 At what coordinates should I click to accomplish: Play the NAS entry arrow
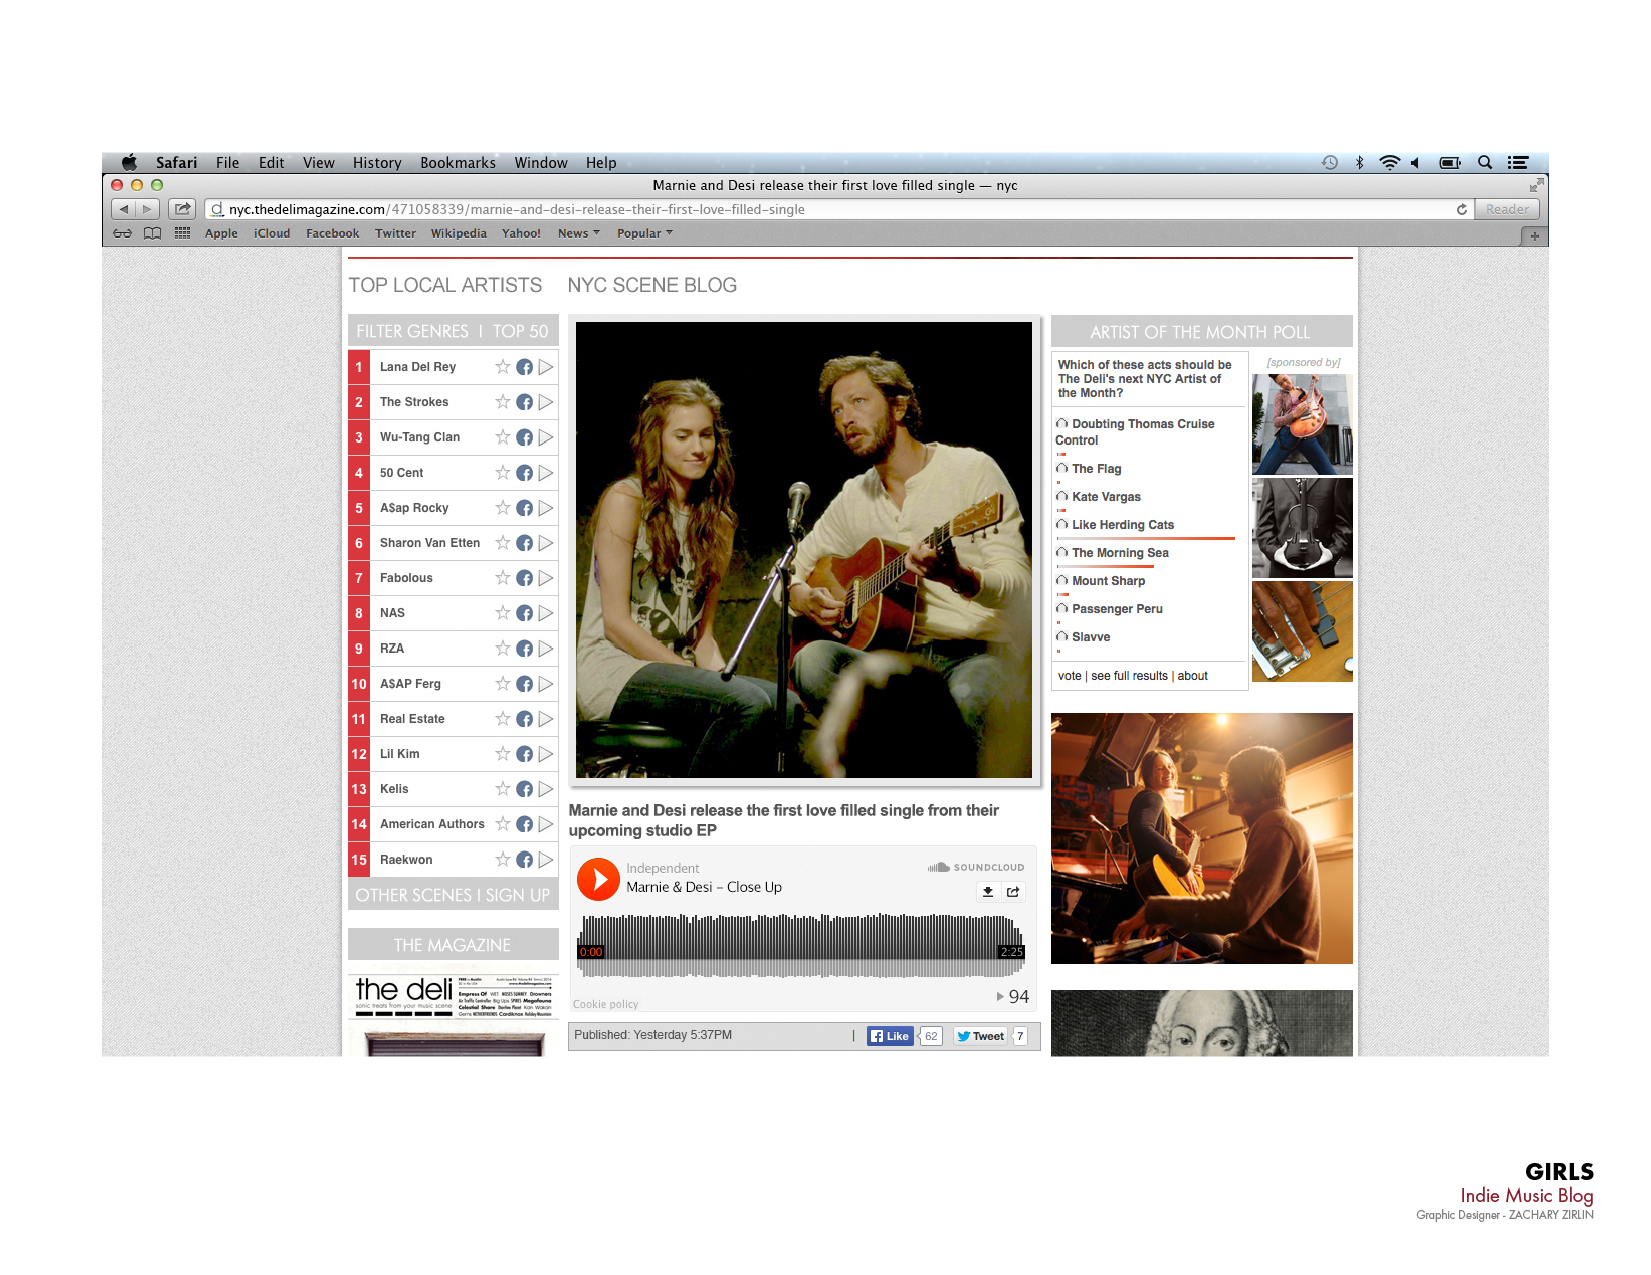546,613
